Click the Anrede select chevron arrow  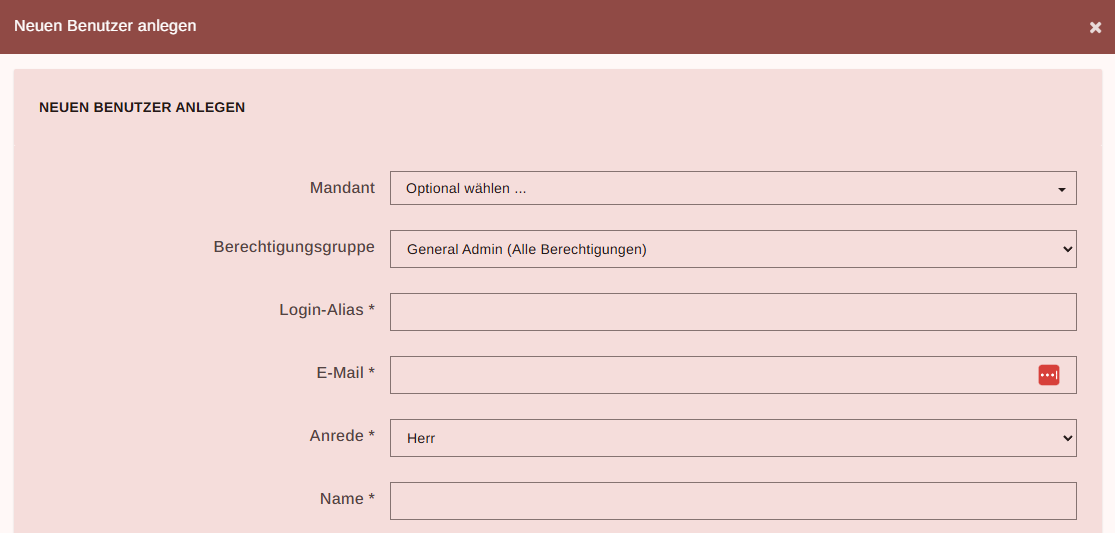(x=1066, y=438)
